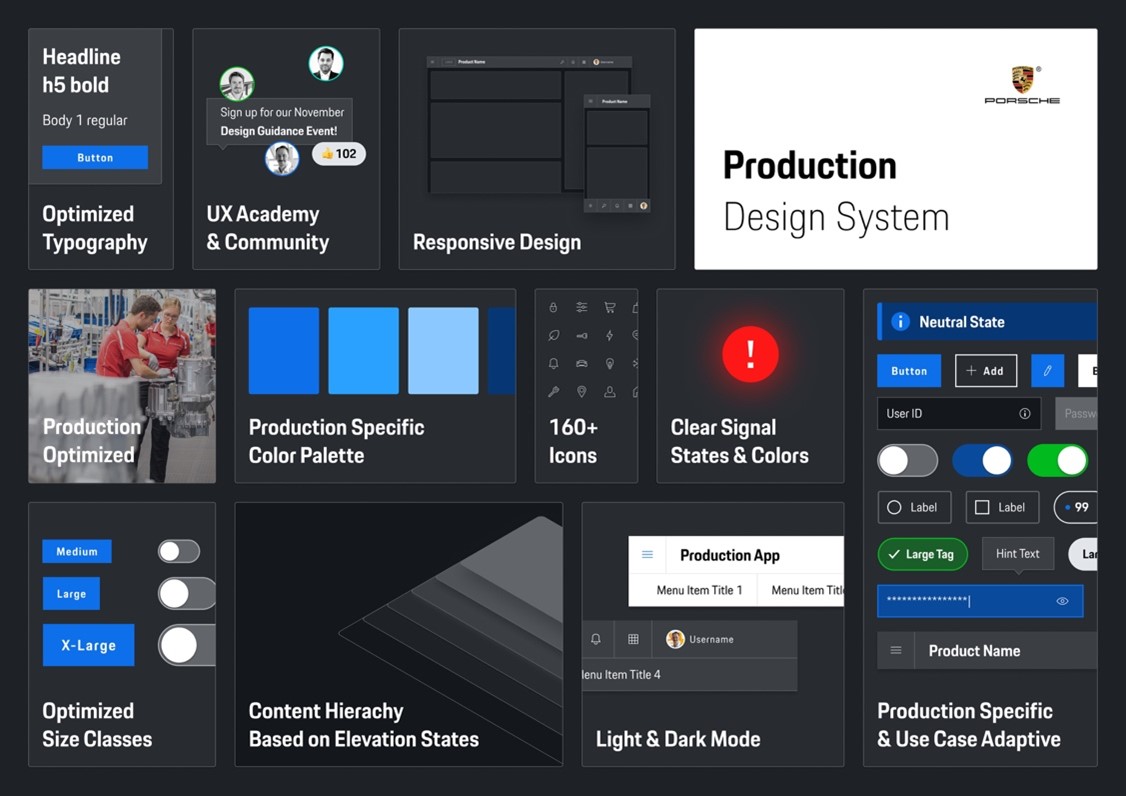Open the Production Optimized factory photo
This screenshot has width=1126, height=796.
point(122,386)
